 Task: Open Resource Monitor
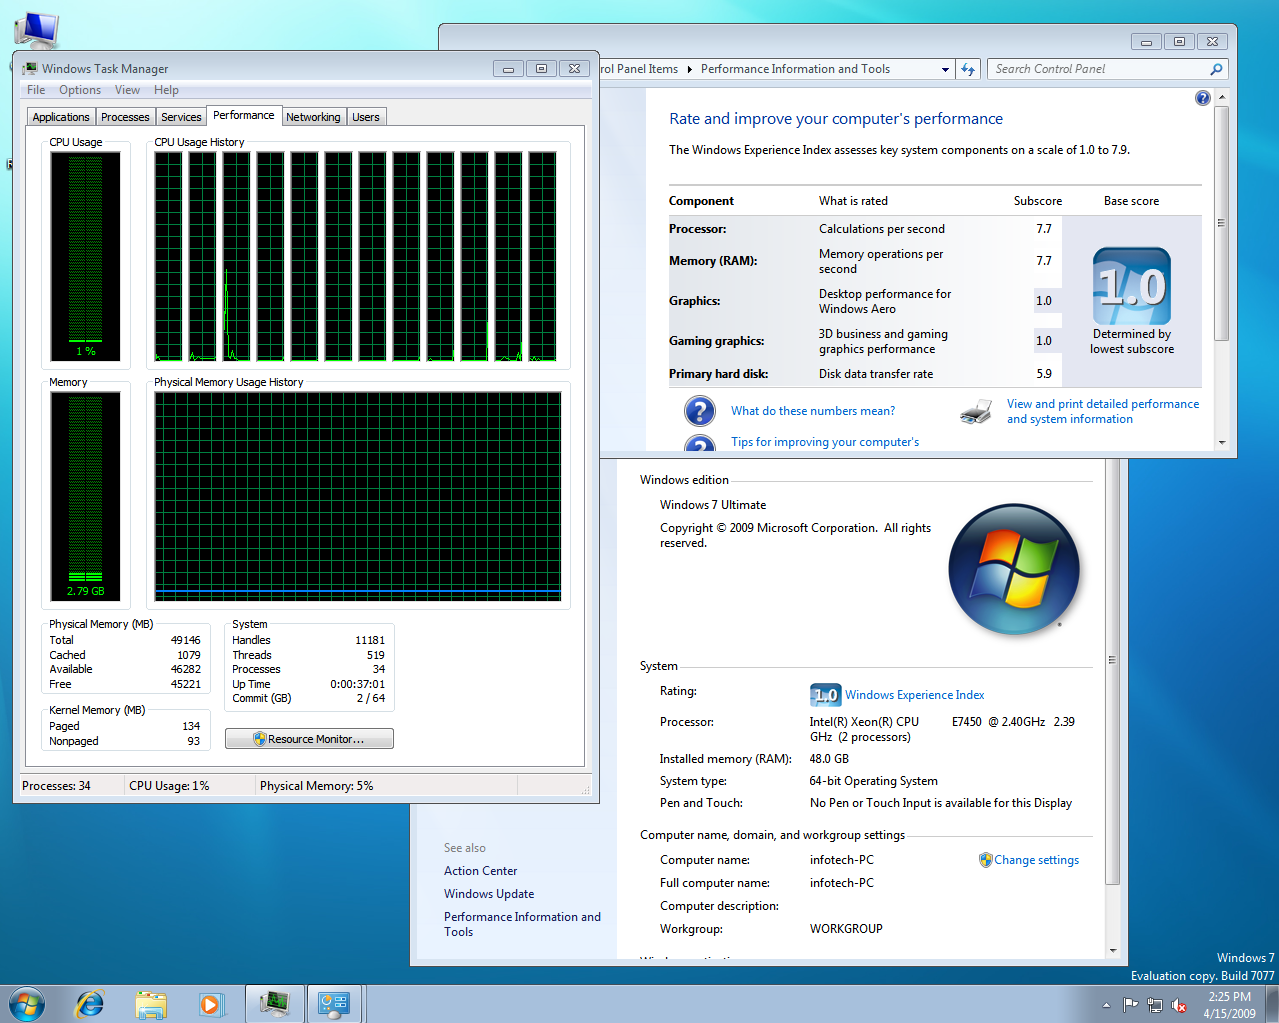(x=309, y=738)
